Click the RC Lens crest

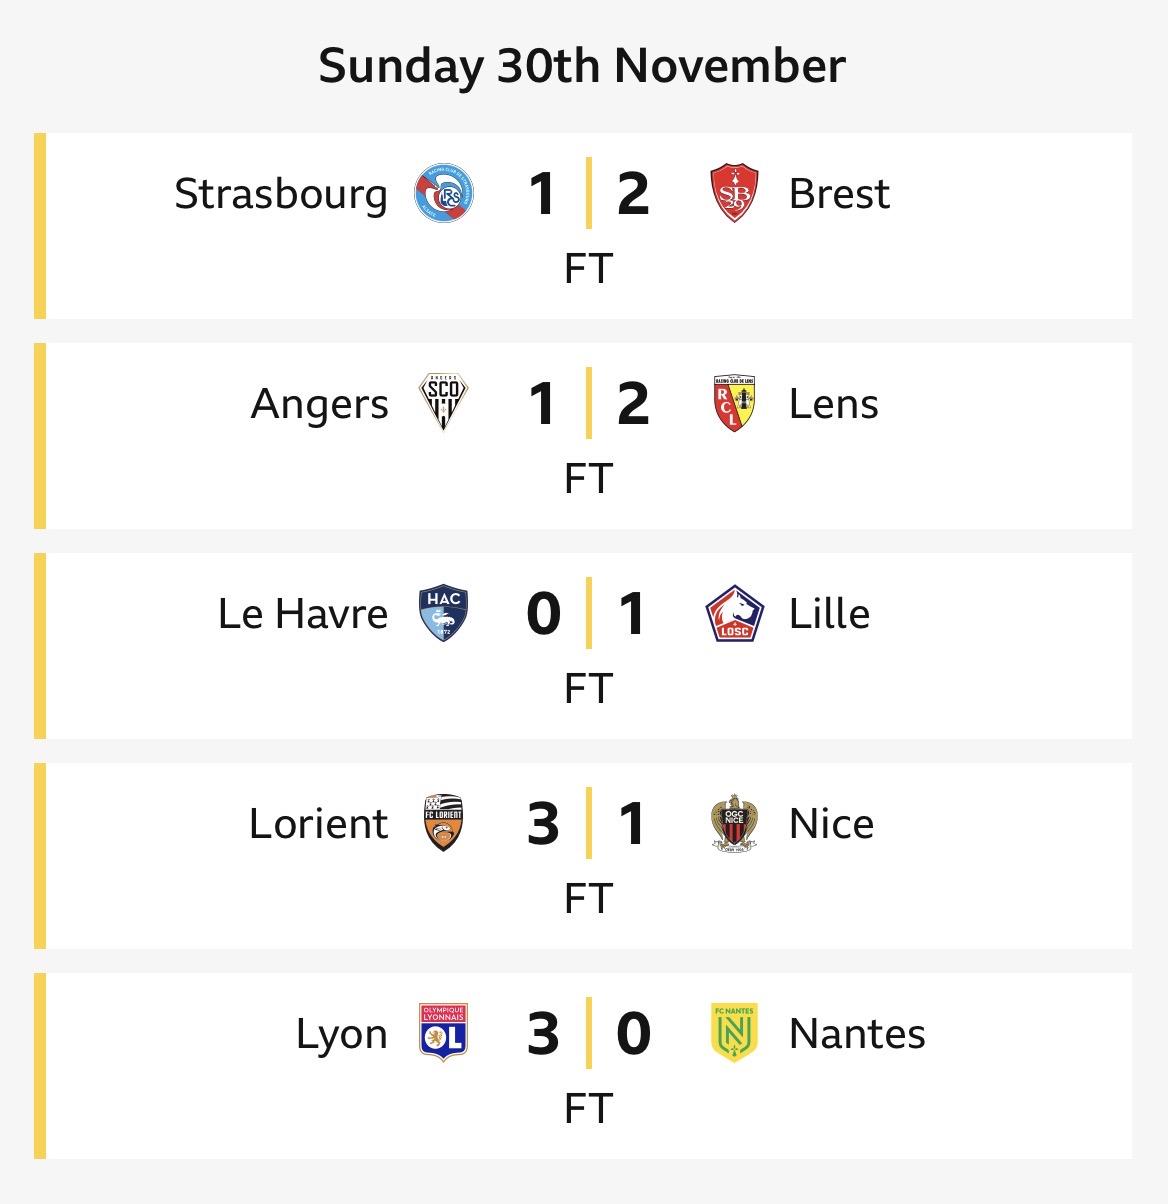pyautogui.click(x=734, y=403)
